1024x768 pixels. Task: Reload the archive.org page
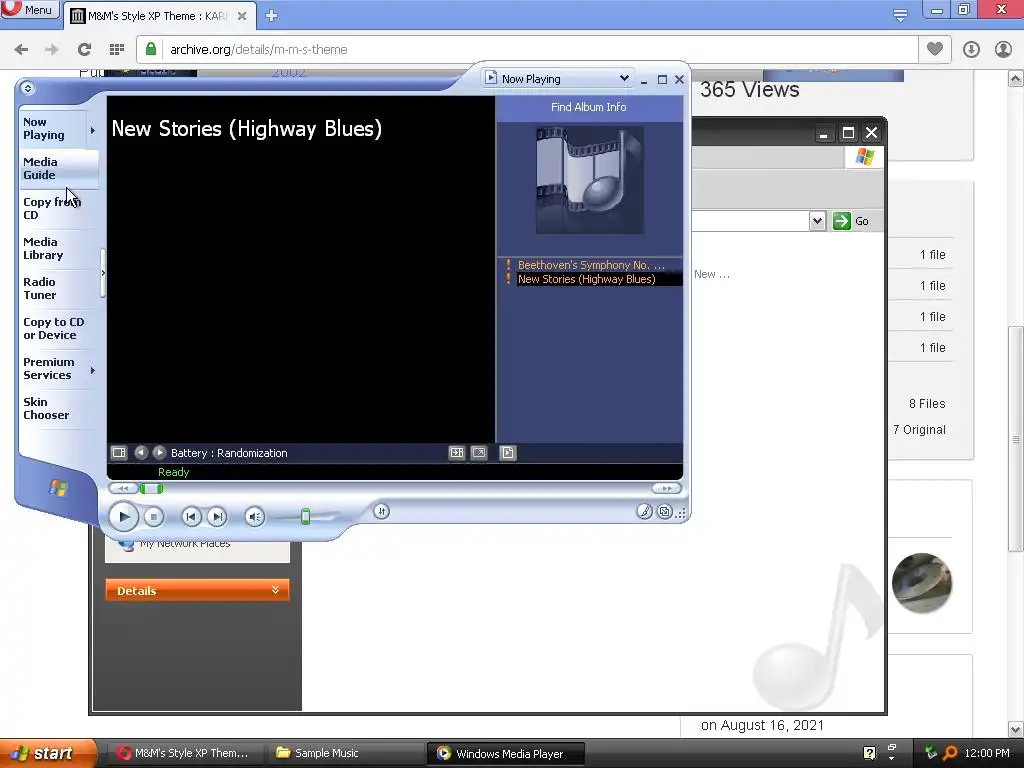pyautogui.click(x=84, y=50)
